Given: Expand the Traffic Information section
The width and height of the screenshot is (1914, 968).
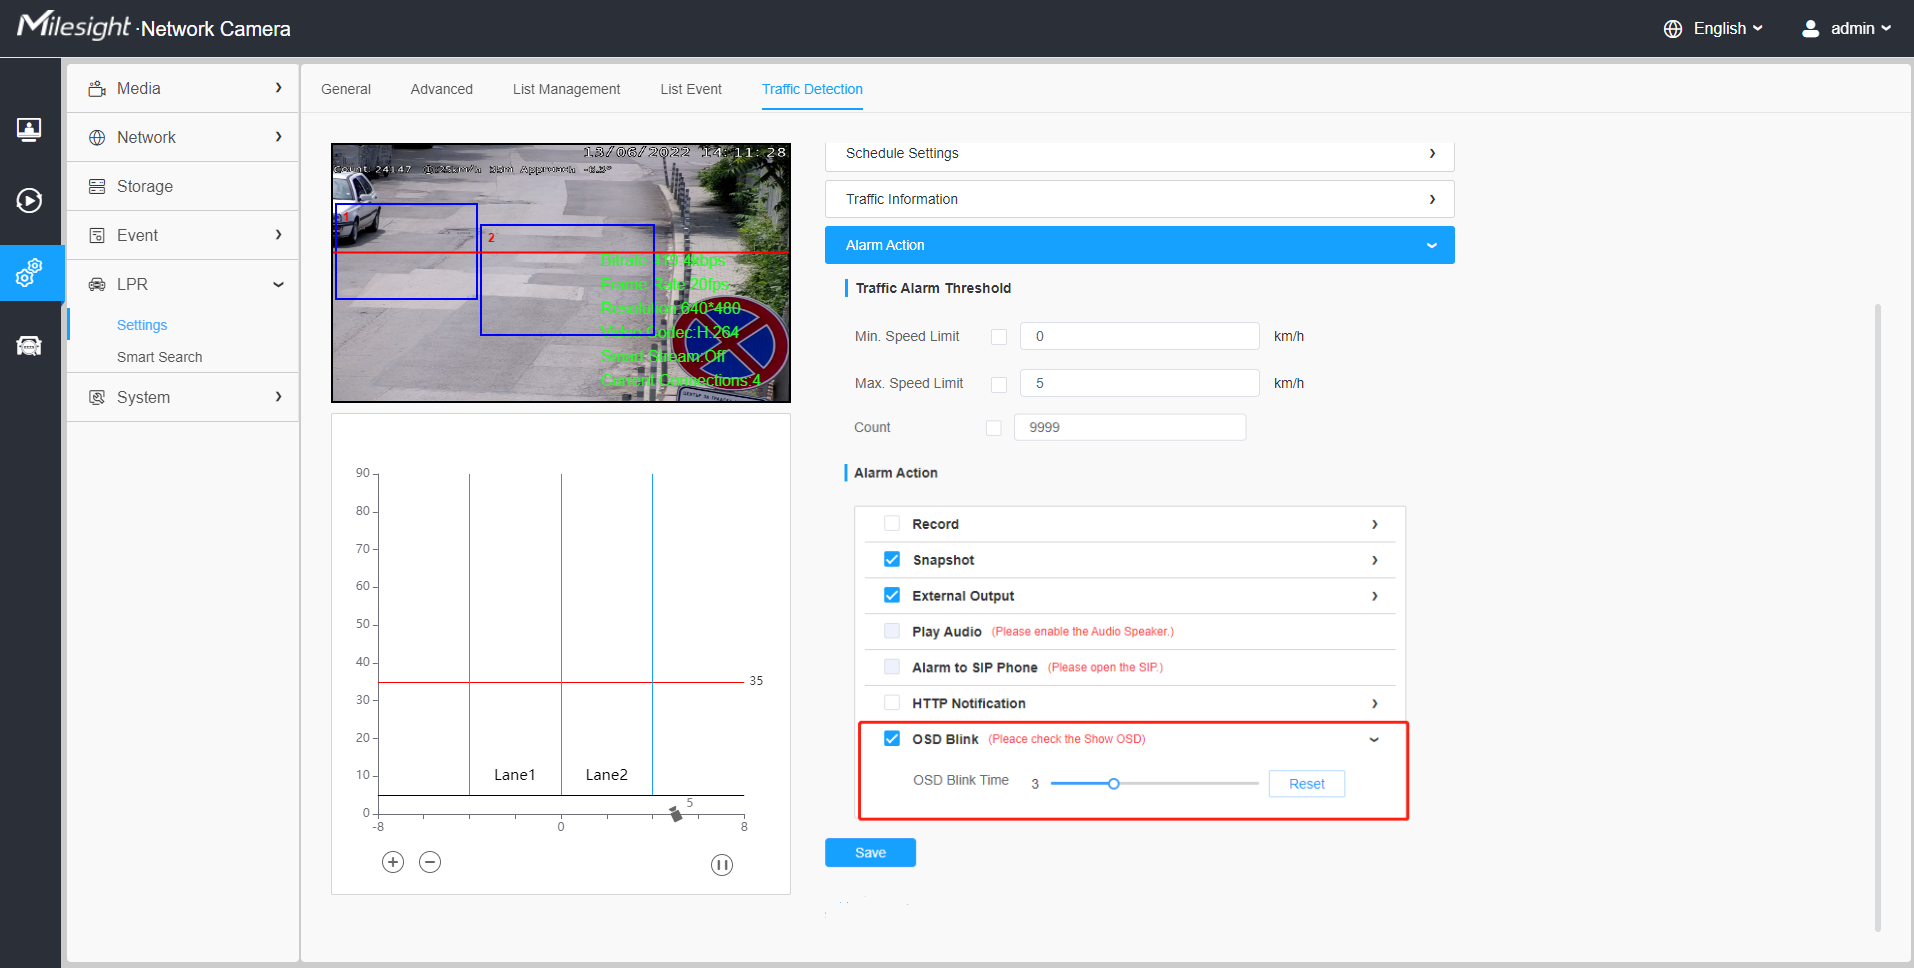Looking at the screenshot, I should click(1139, 199).
